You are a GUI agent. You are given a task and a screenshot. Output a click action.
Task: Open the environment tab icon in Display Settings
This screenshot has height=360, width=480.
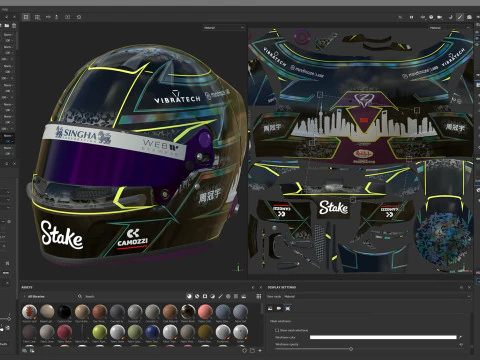tap(270, 308)
